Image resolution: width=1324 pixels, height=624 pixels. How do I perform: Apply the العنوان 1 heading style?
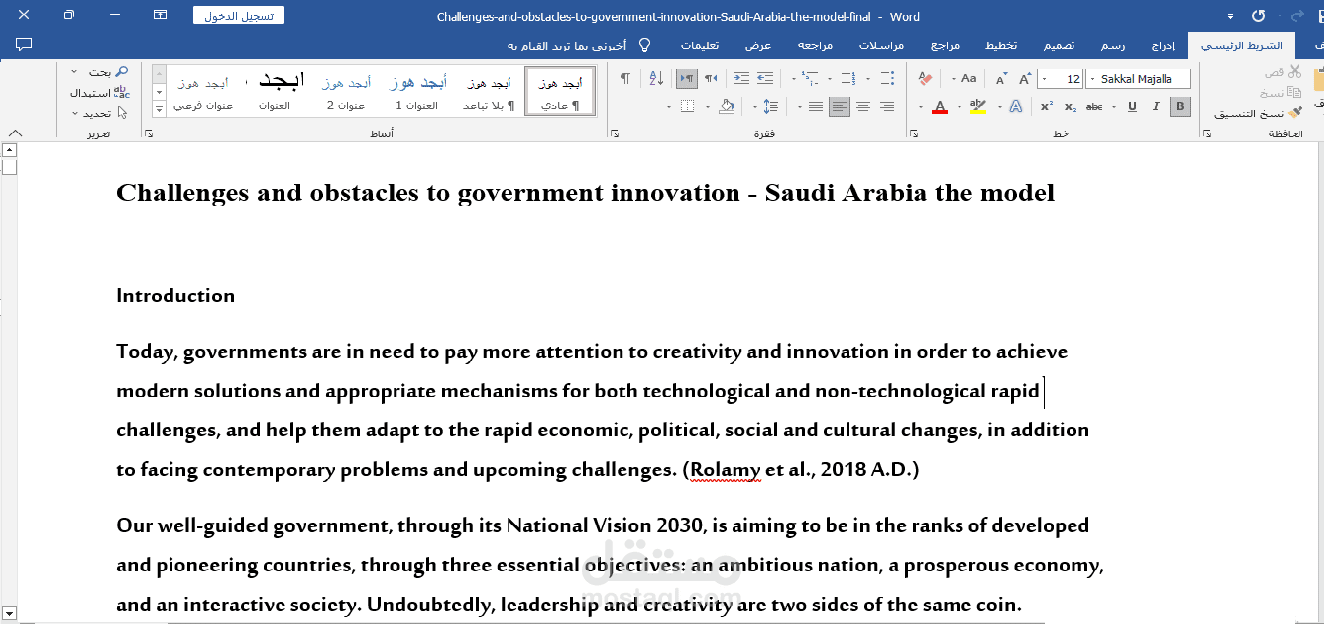tap(416, 91)
